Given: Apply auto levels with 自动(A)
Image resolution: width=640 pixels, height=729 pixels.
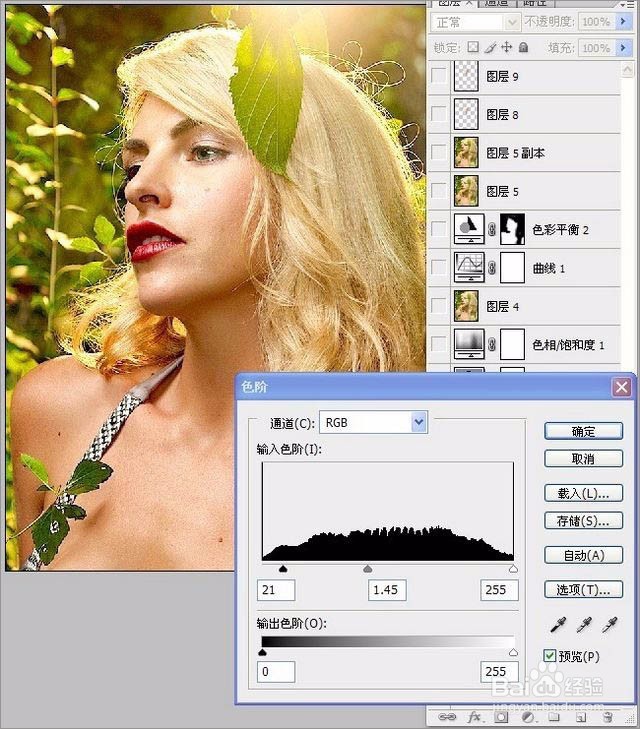Looking at the screenshot, I should coord(583,555).
